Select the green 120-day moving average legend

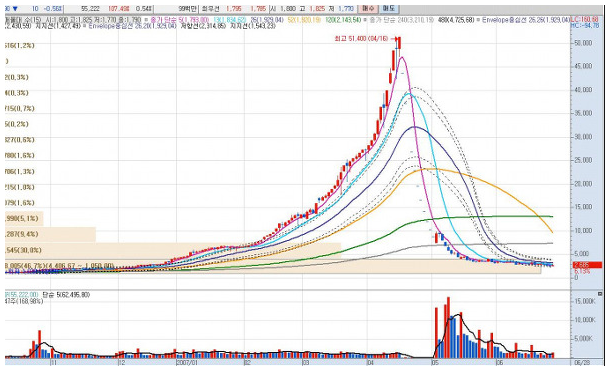point(343,20)
